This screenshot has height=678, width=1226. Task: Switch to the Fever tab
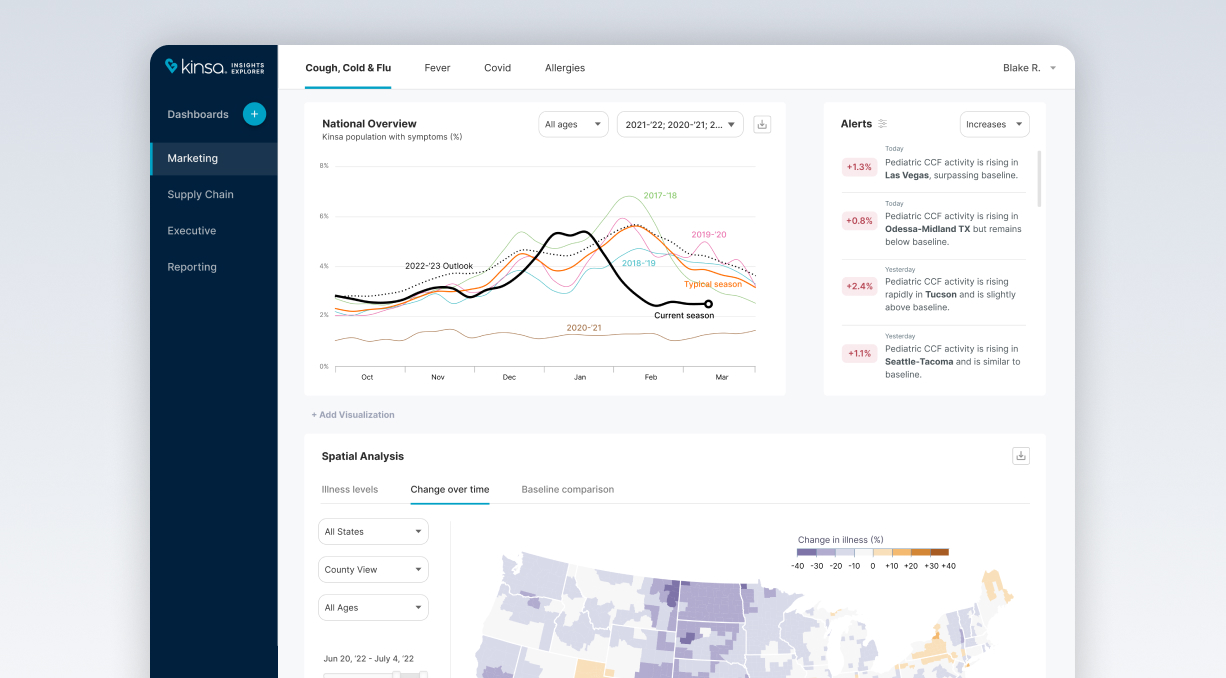pyautogui.click(x=437, y=68)
